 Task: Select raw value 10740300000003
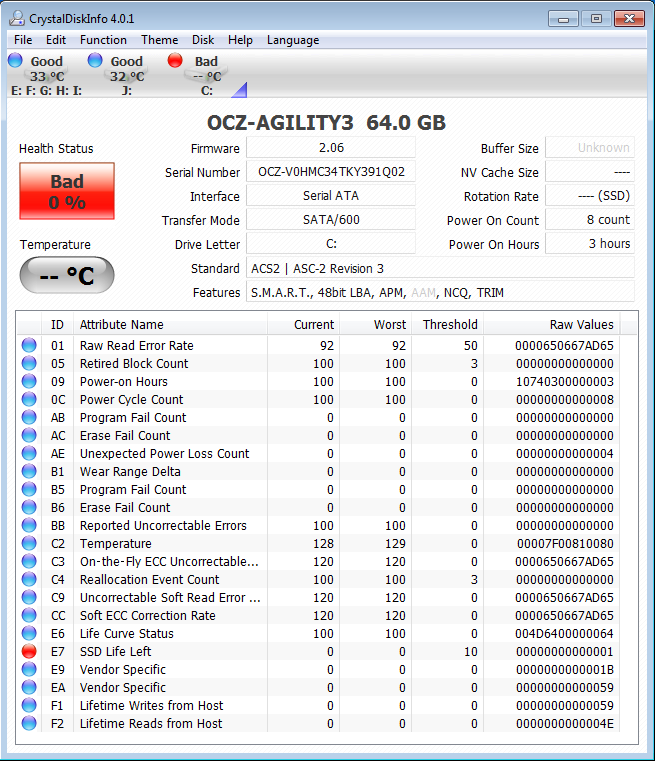(565, 381)
